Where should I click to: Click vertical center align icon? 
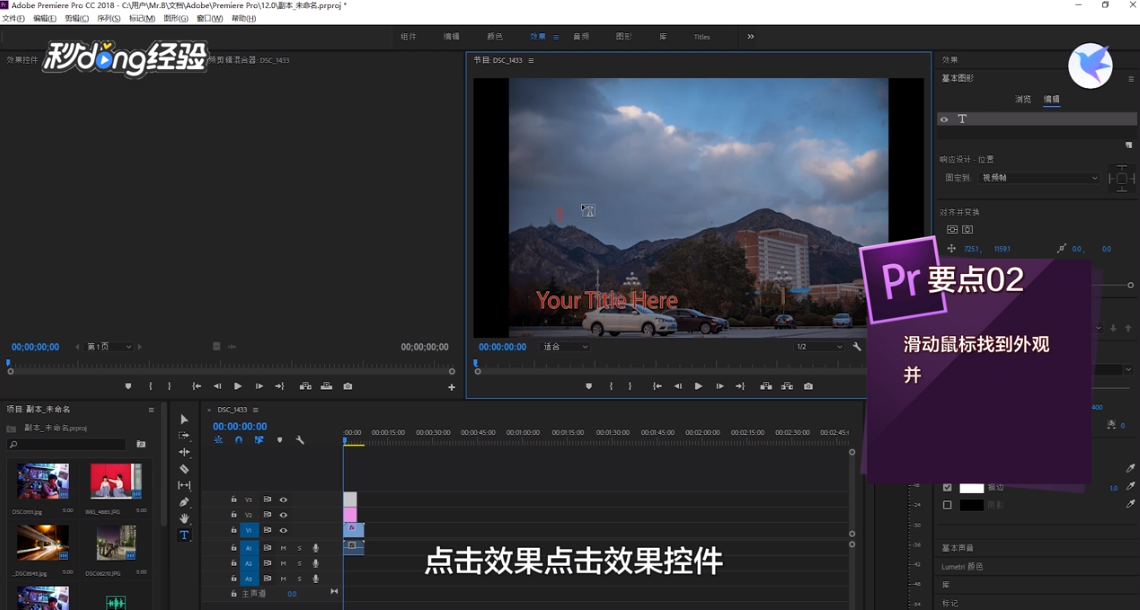[952, 230]
